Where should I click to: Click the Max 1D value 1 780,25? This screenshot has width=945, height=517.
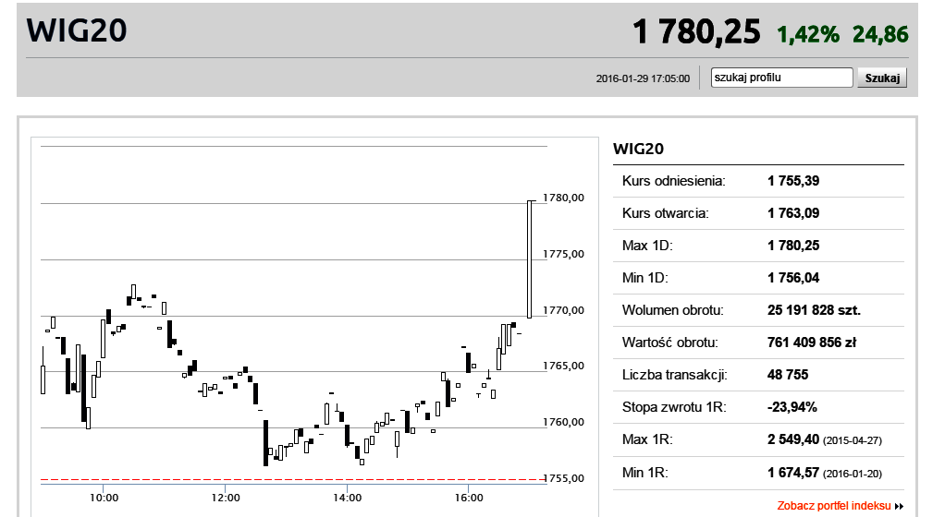(x=793, y=246)
